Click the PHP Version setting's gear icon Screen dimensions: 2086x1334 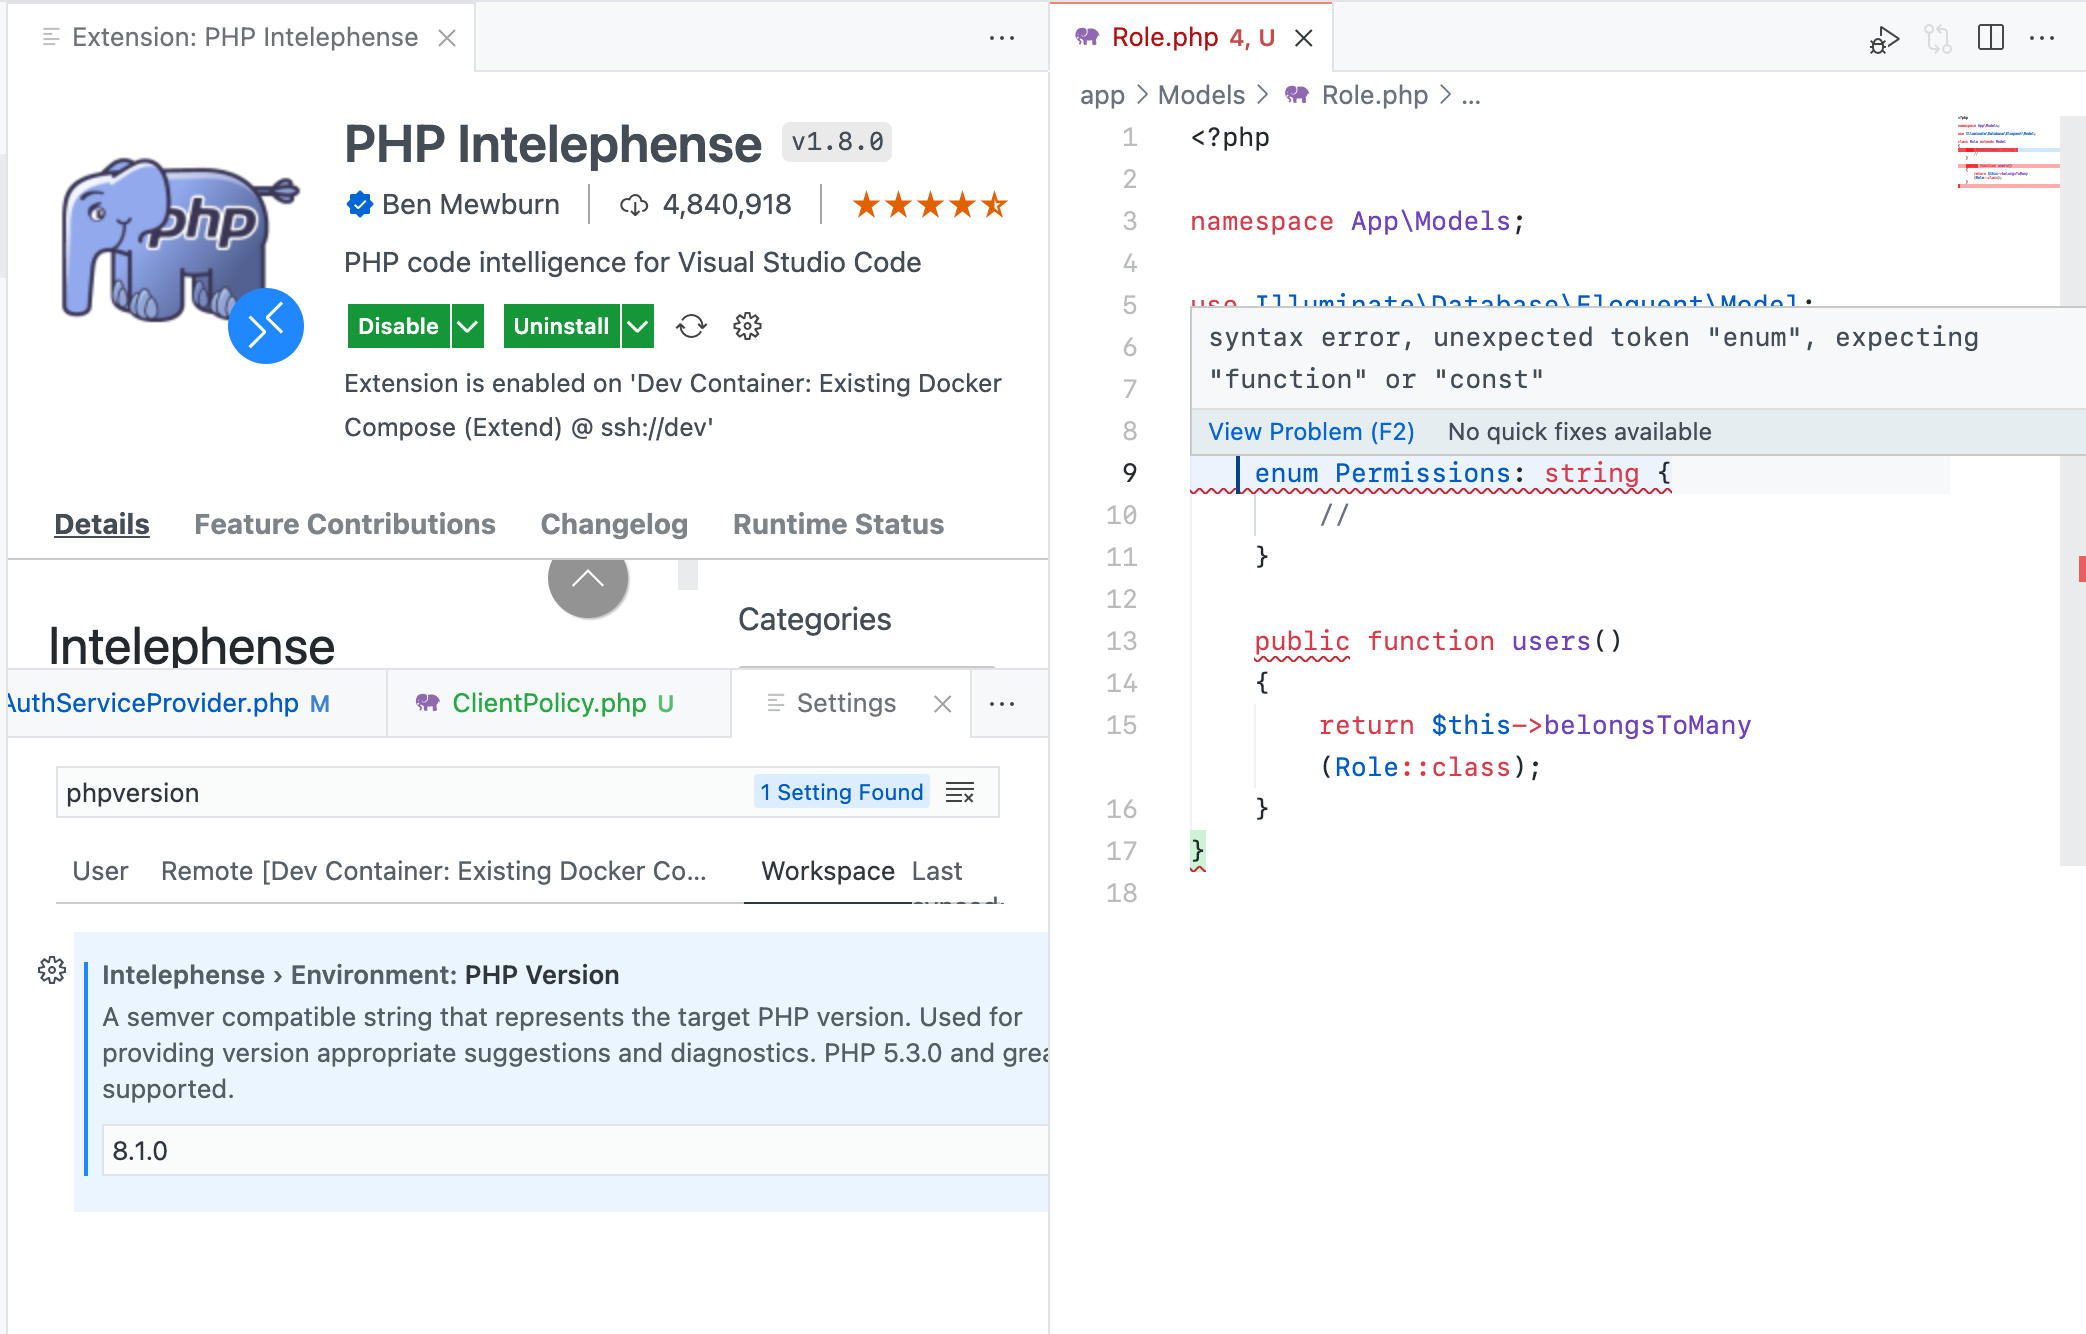(52, 970)
